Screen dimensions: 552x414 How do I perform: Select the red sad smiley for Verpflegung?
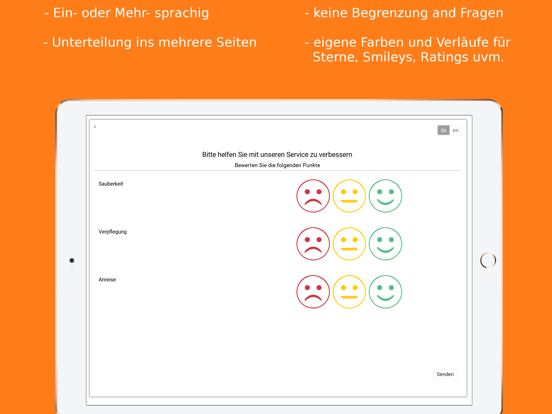(x=313, y=244)
